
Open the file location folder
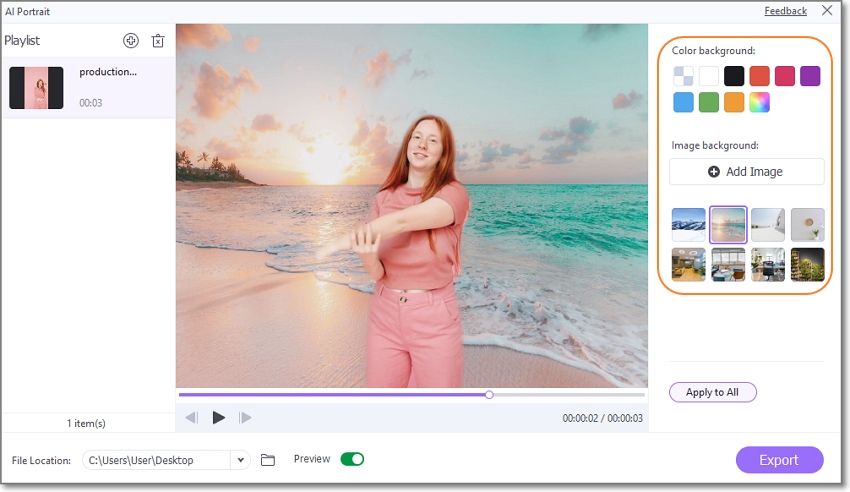(268, 460)
